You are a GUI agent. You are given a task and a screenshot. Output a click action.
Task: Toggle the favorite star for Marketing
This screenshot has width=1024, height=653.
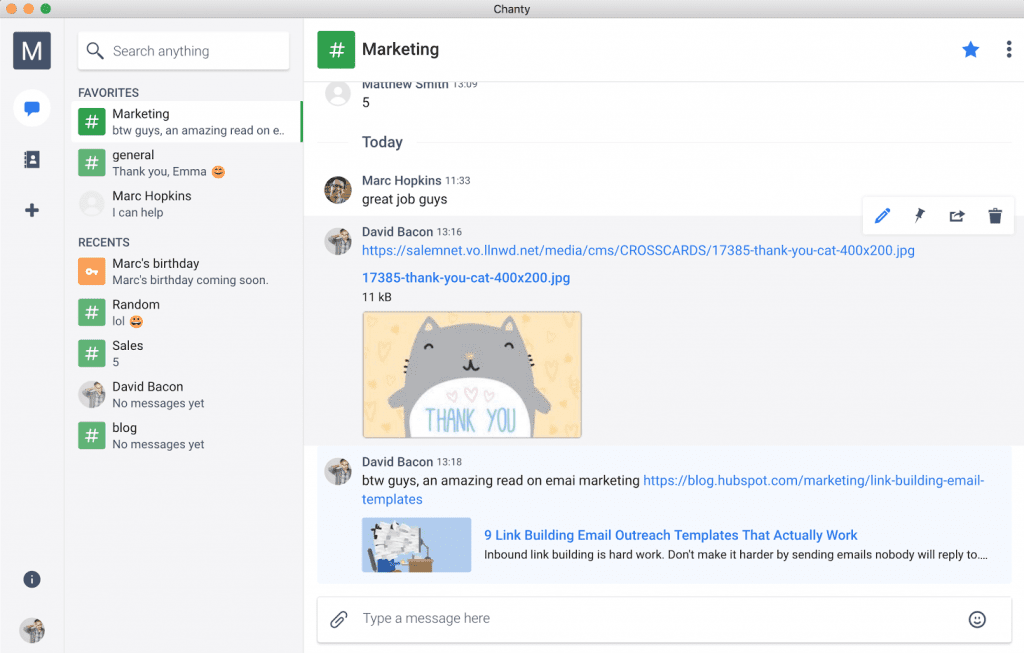[970, 50]
